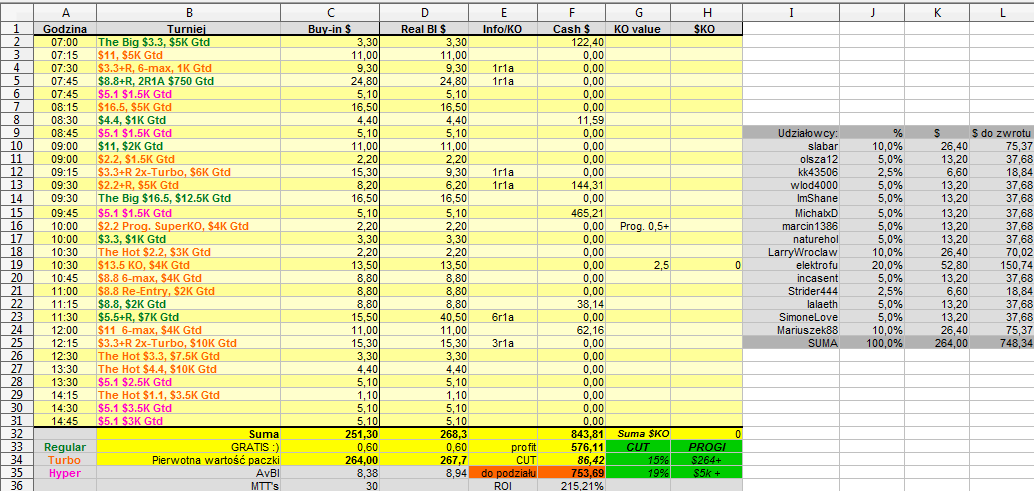Click the select-all corner box
This screenshot has width=1034, height=491.
point(16,12)
